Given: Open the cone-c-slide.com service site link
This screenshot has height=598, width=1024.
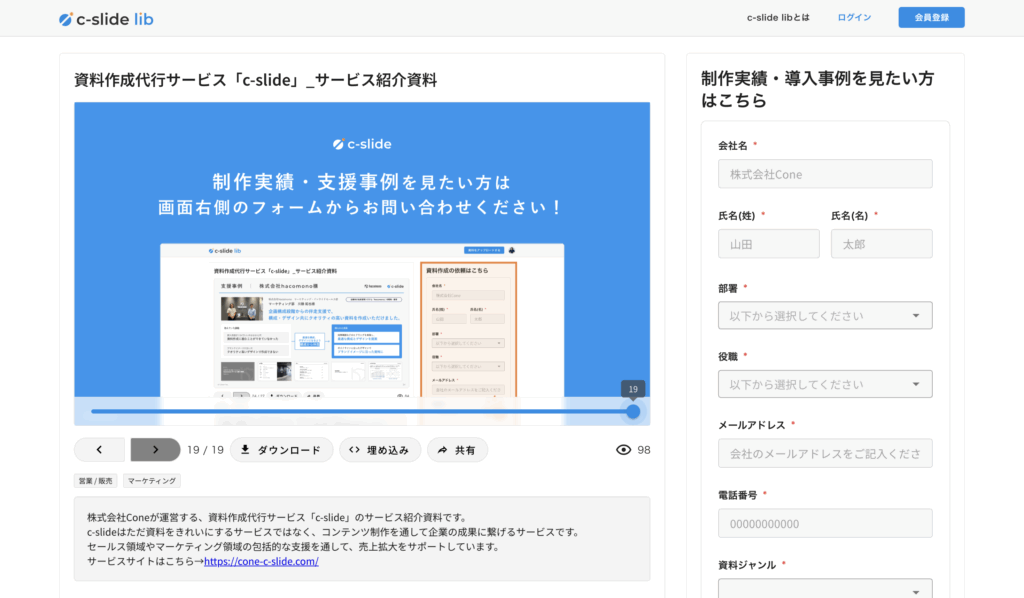Looking at the screenshot, I should pos(261,561).
